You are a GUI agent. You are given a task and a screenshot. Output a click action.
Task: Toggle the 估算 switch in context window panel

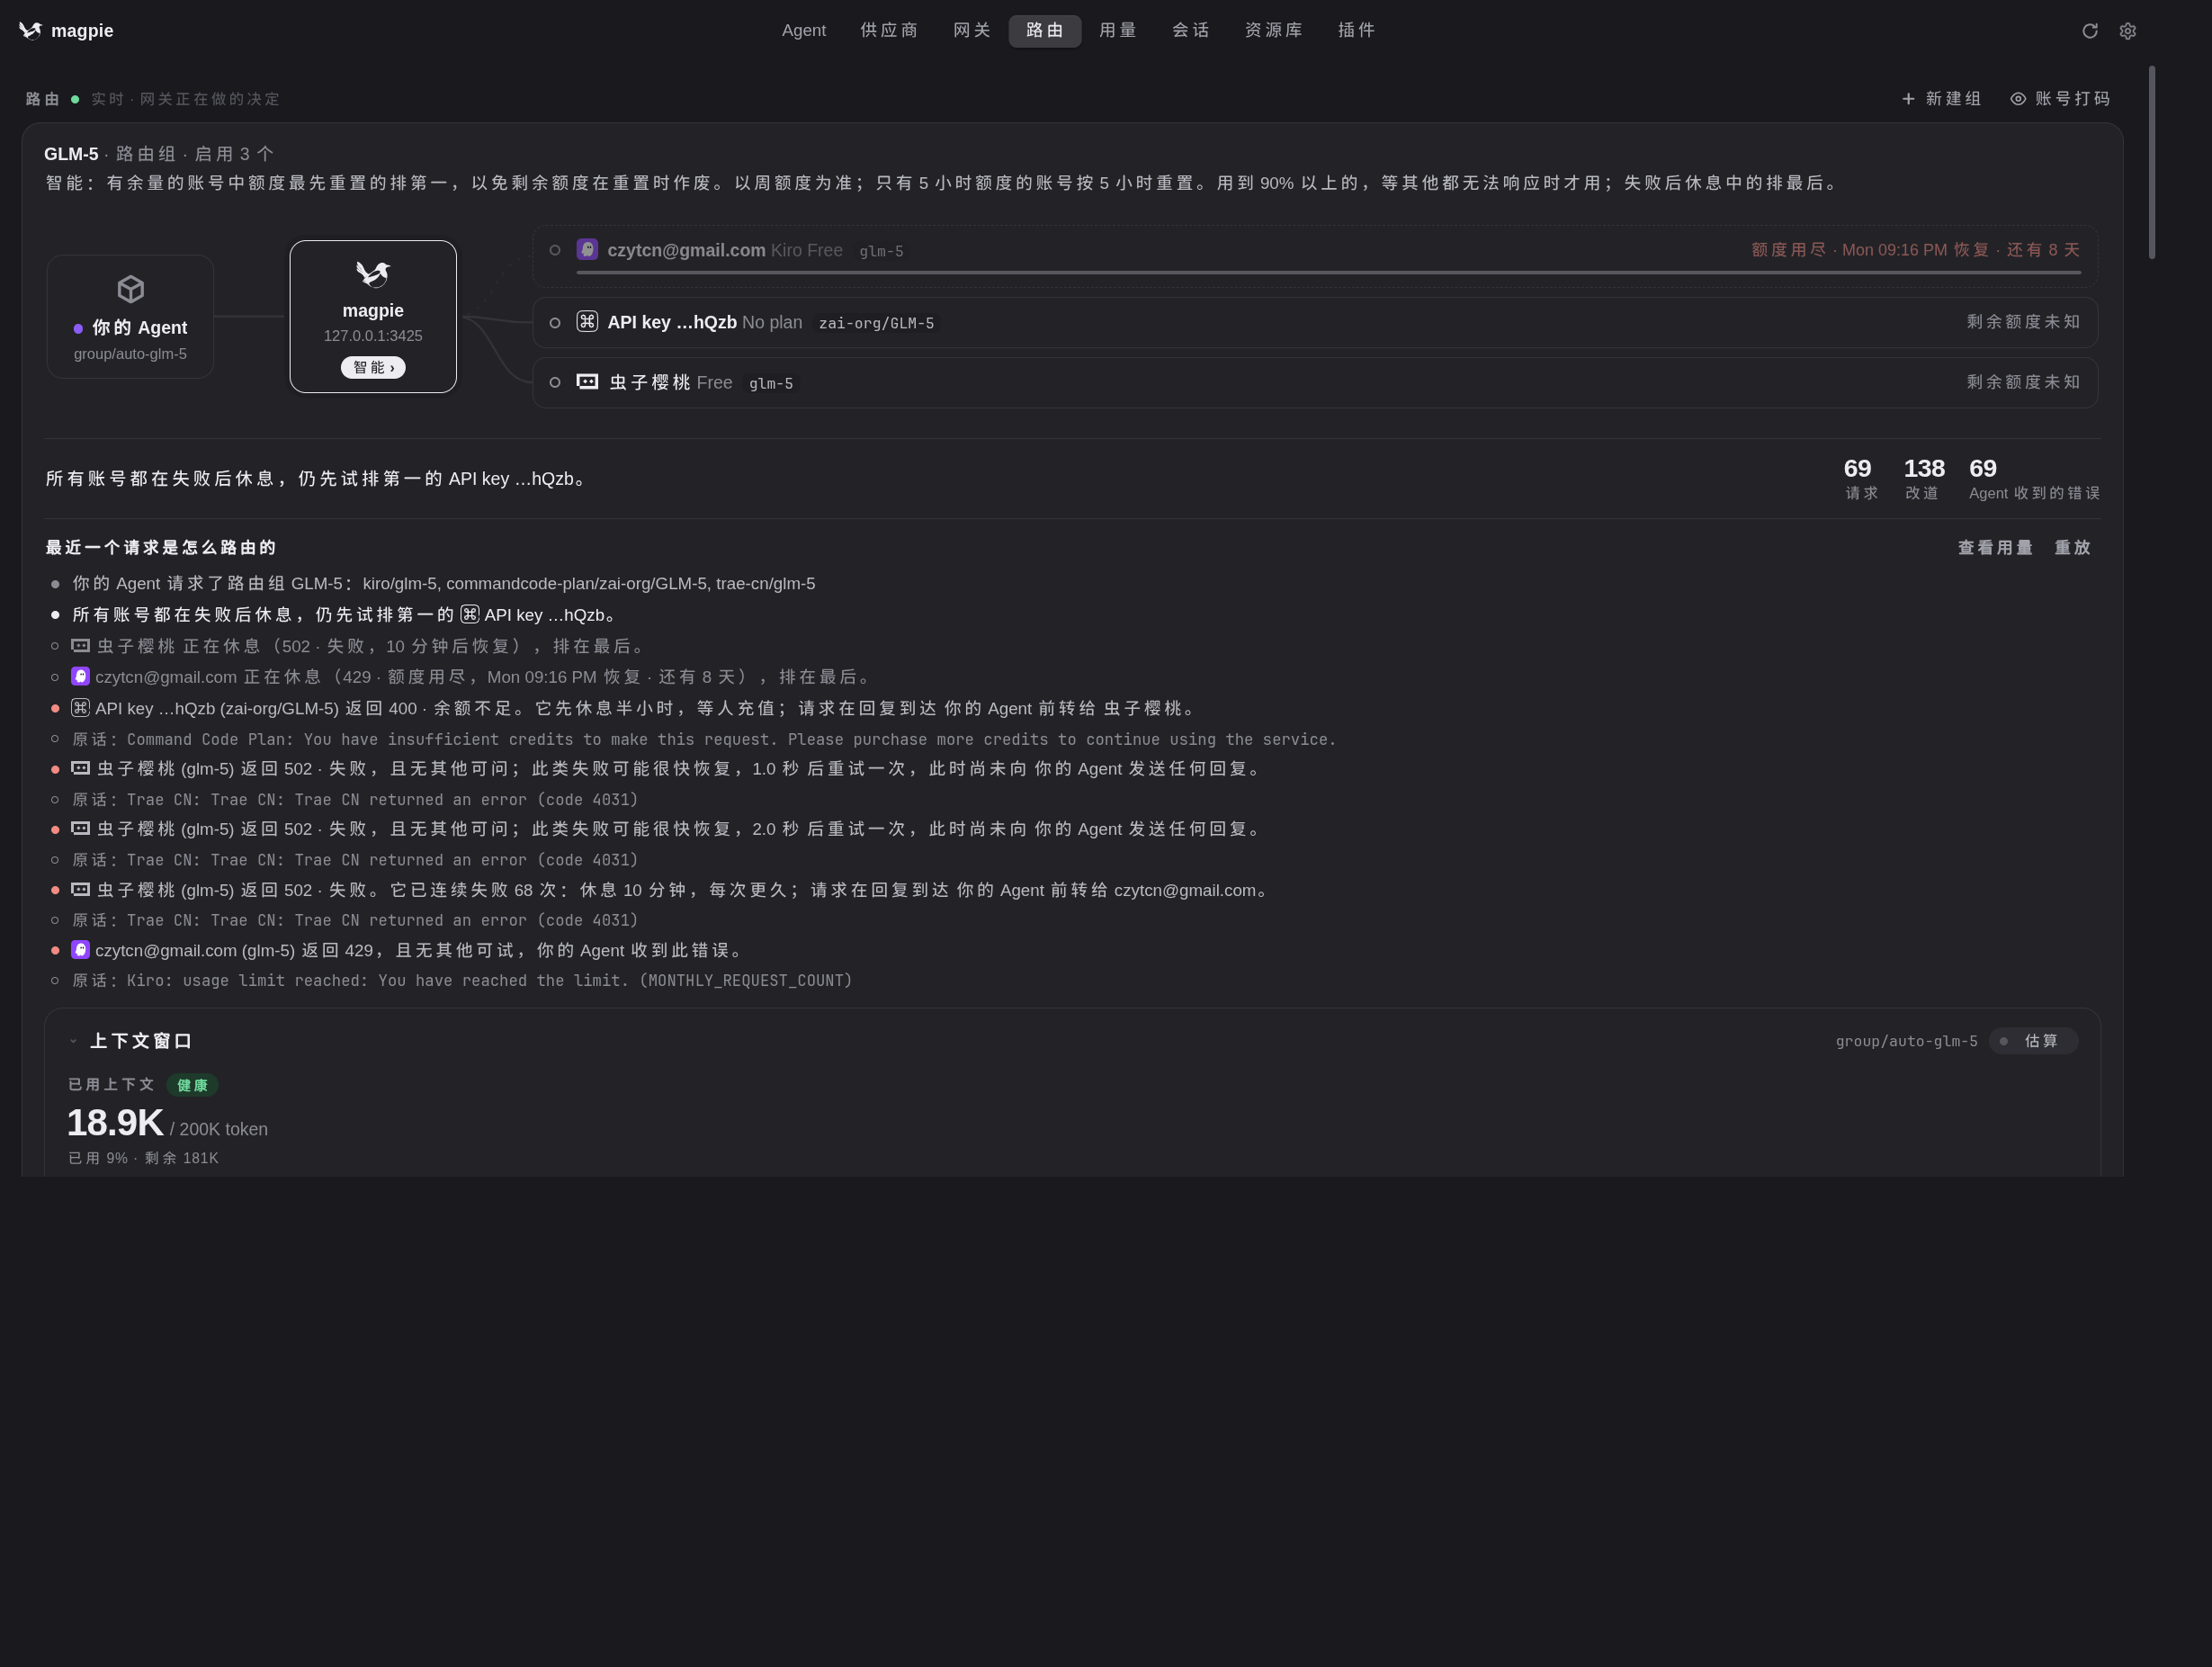click(x=2033, y=1040)
